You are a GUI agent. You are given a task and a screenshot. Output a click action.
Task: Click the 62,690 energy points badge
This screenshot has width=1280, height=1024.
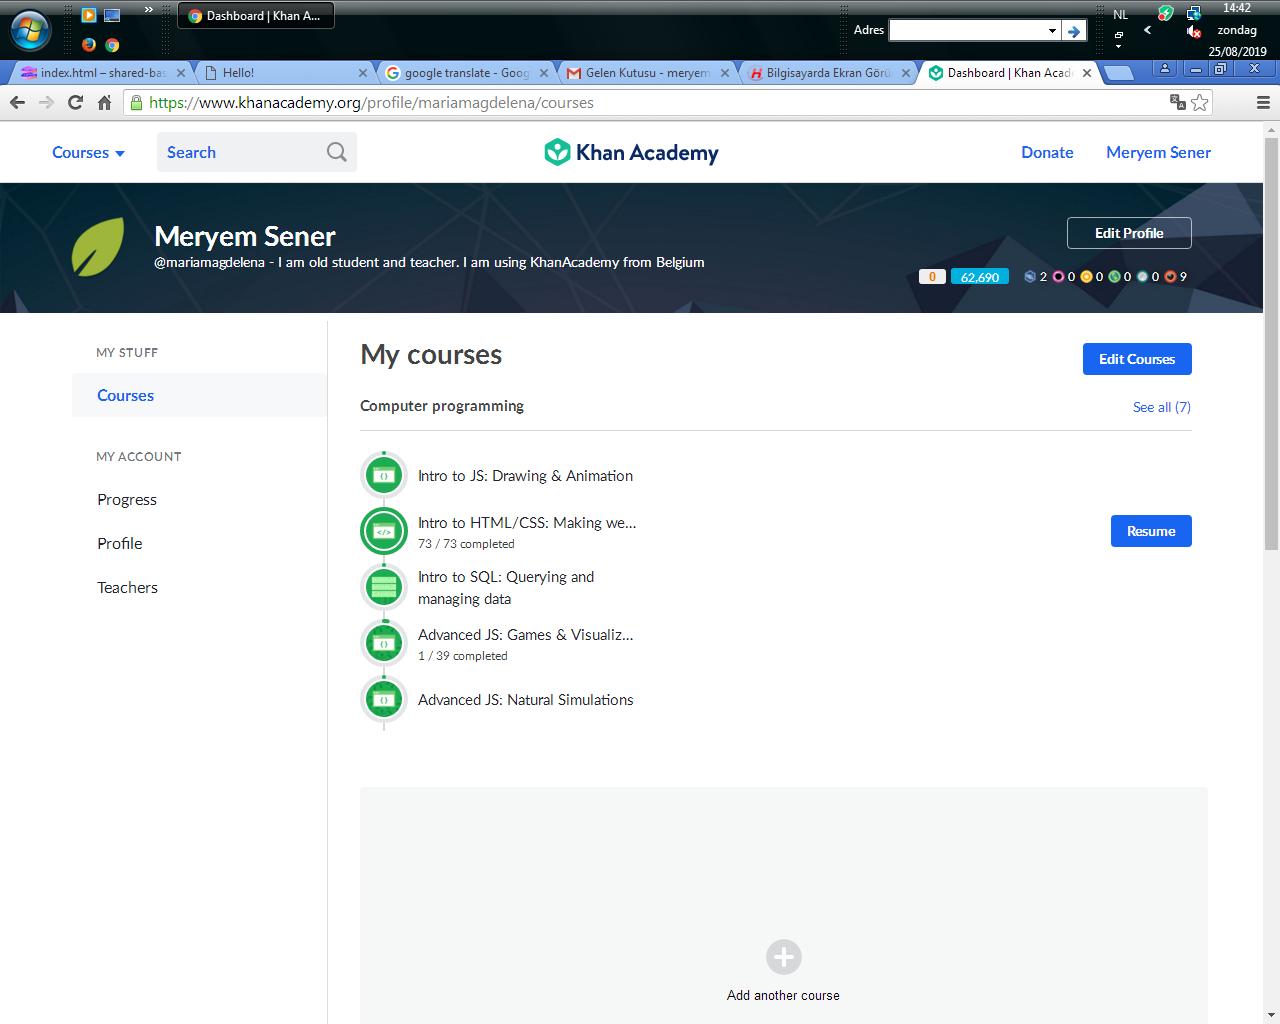(979, 277)
